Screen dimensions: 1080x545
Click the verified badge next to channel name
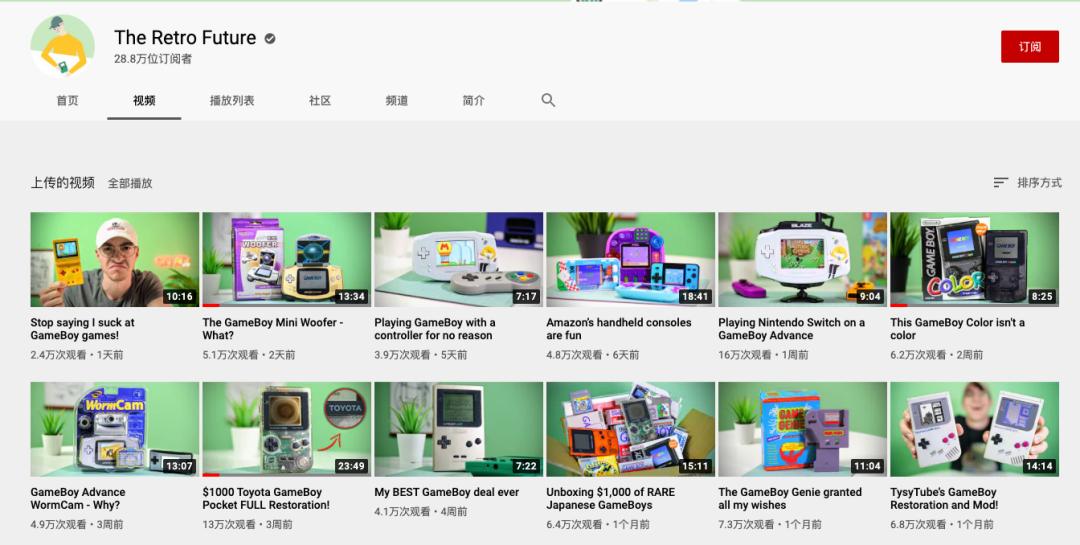click(x=270, y=39)
